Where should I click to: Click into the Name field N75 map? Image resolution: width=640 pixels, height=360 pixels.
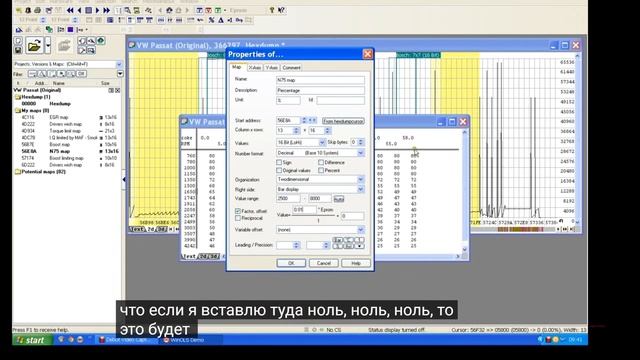[320, 80]
